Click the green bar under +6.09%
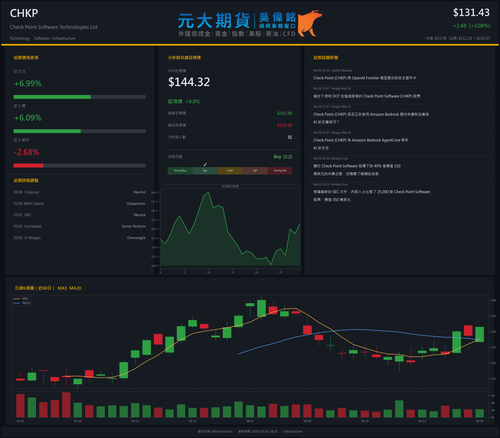Viewport: 500px width, 438px height. (47, 131)
